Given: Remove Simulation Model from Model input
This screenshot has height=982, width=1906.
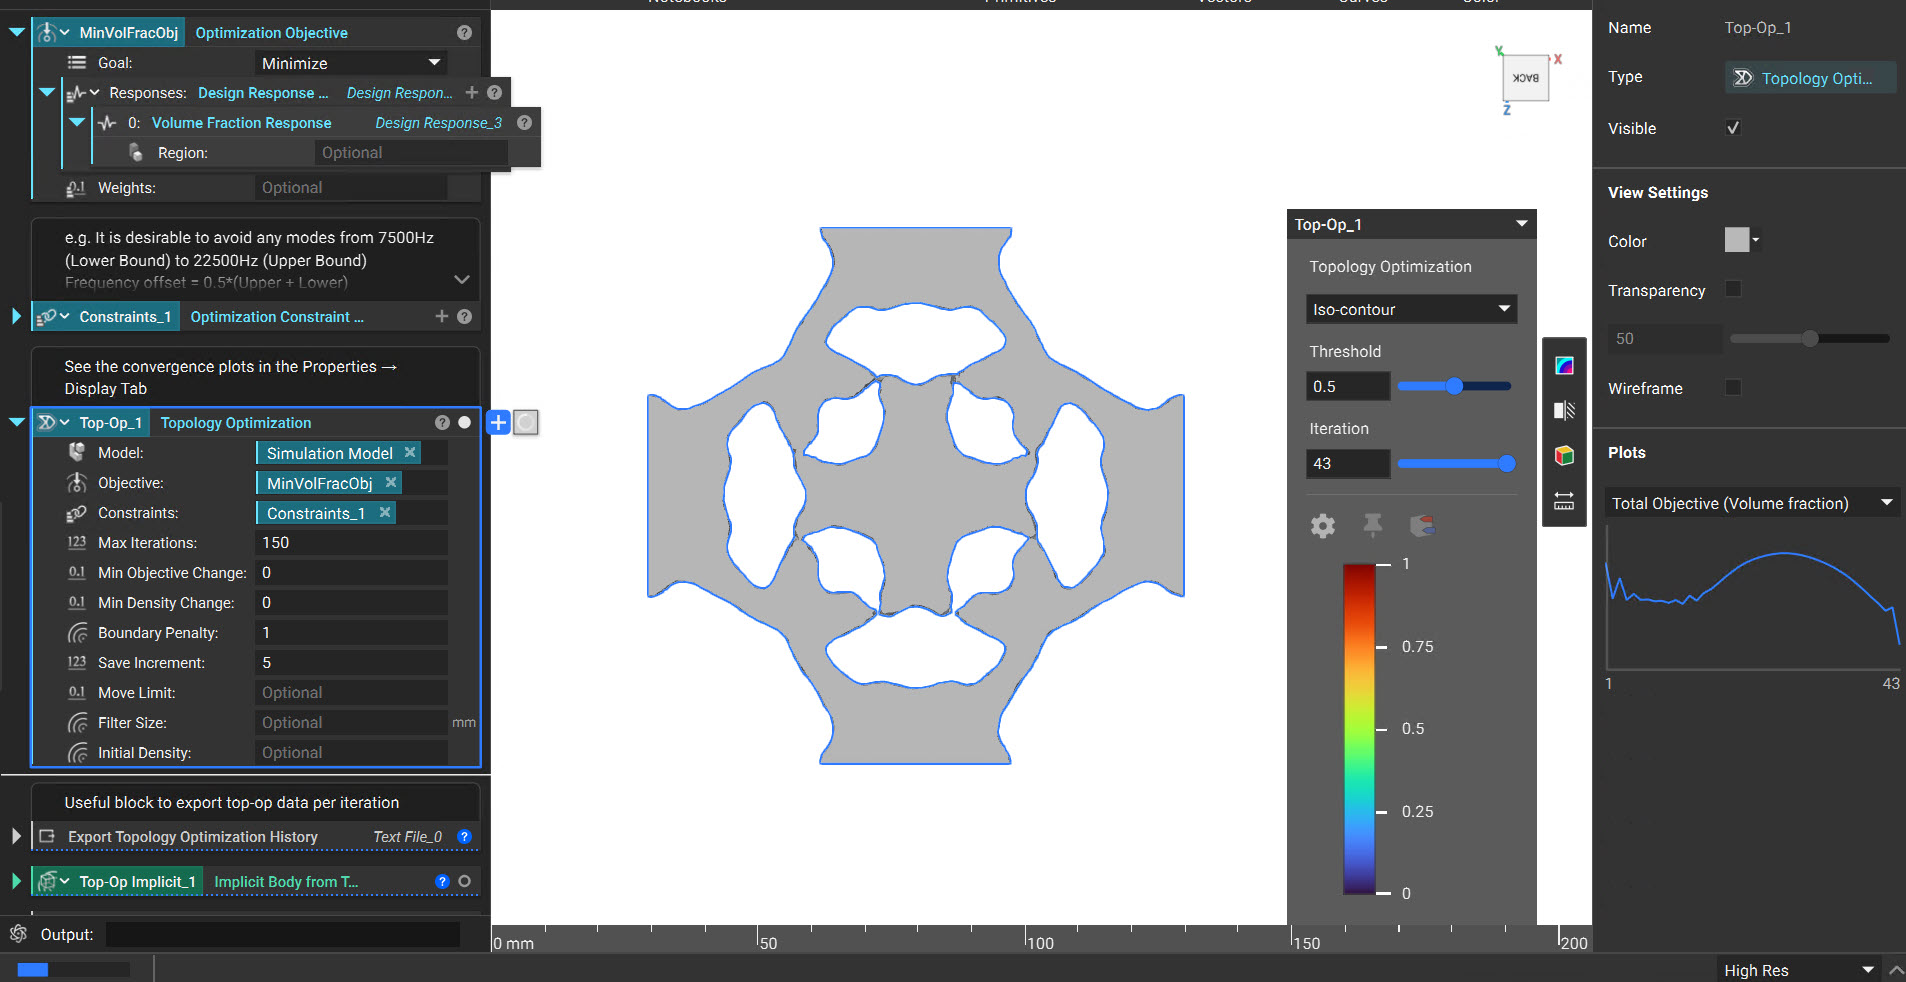Looking at the screenshot, I should coord(410,453).
